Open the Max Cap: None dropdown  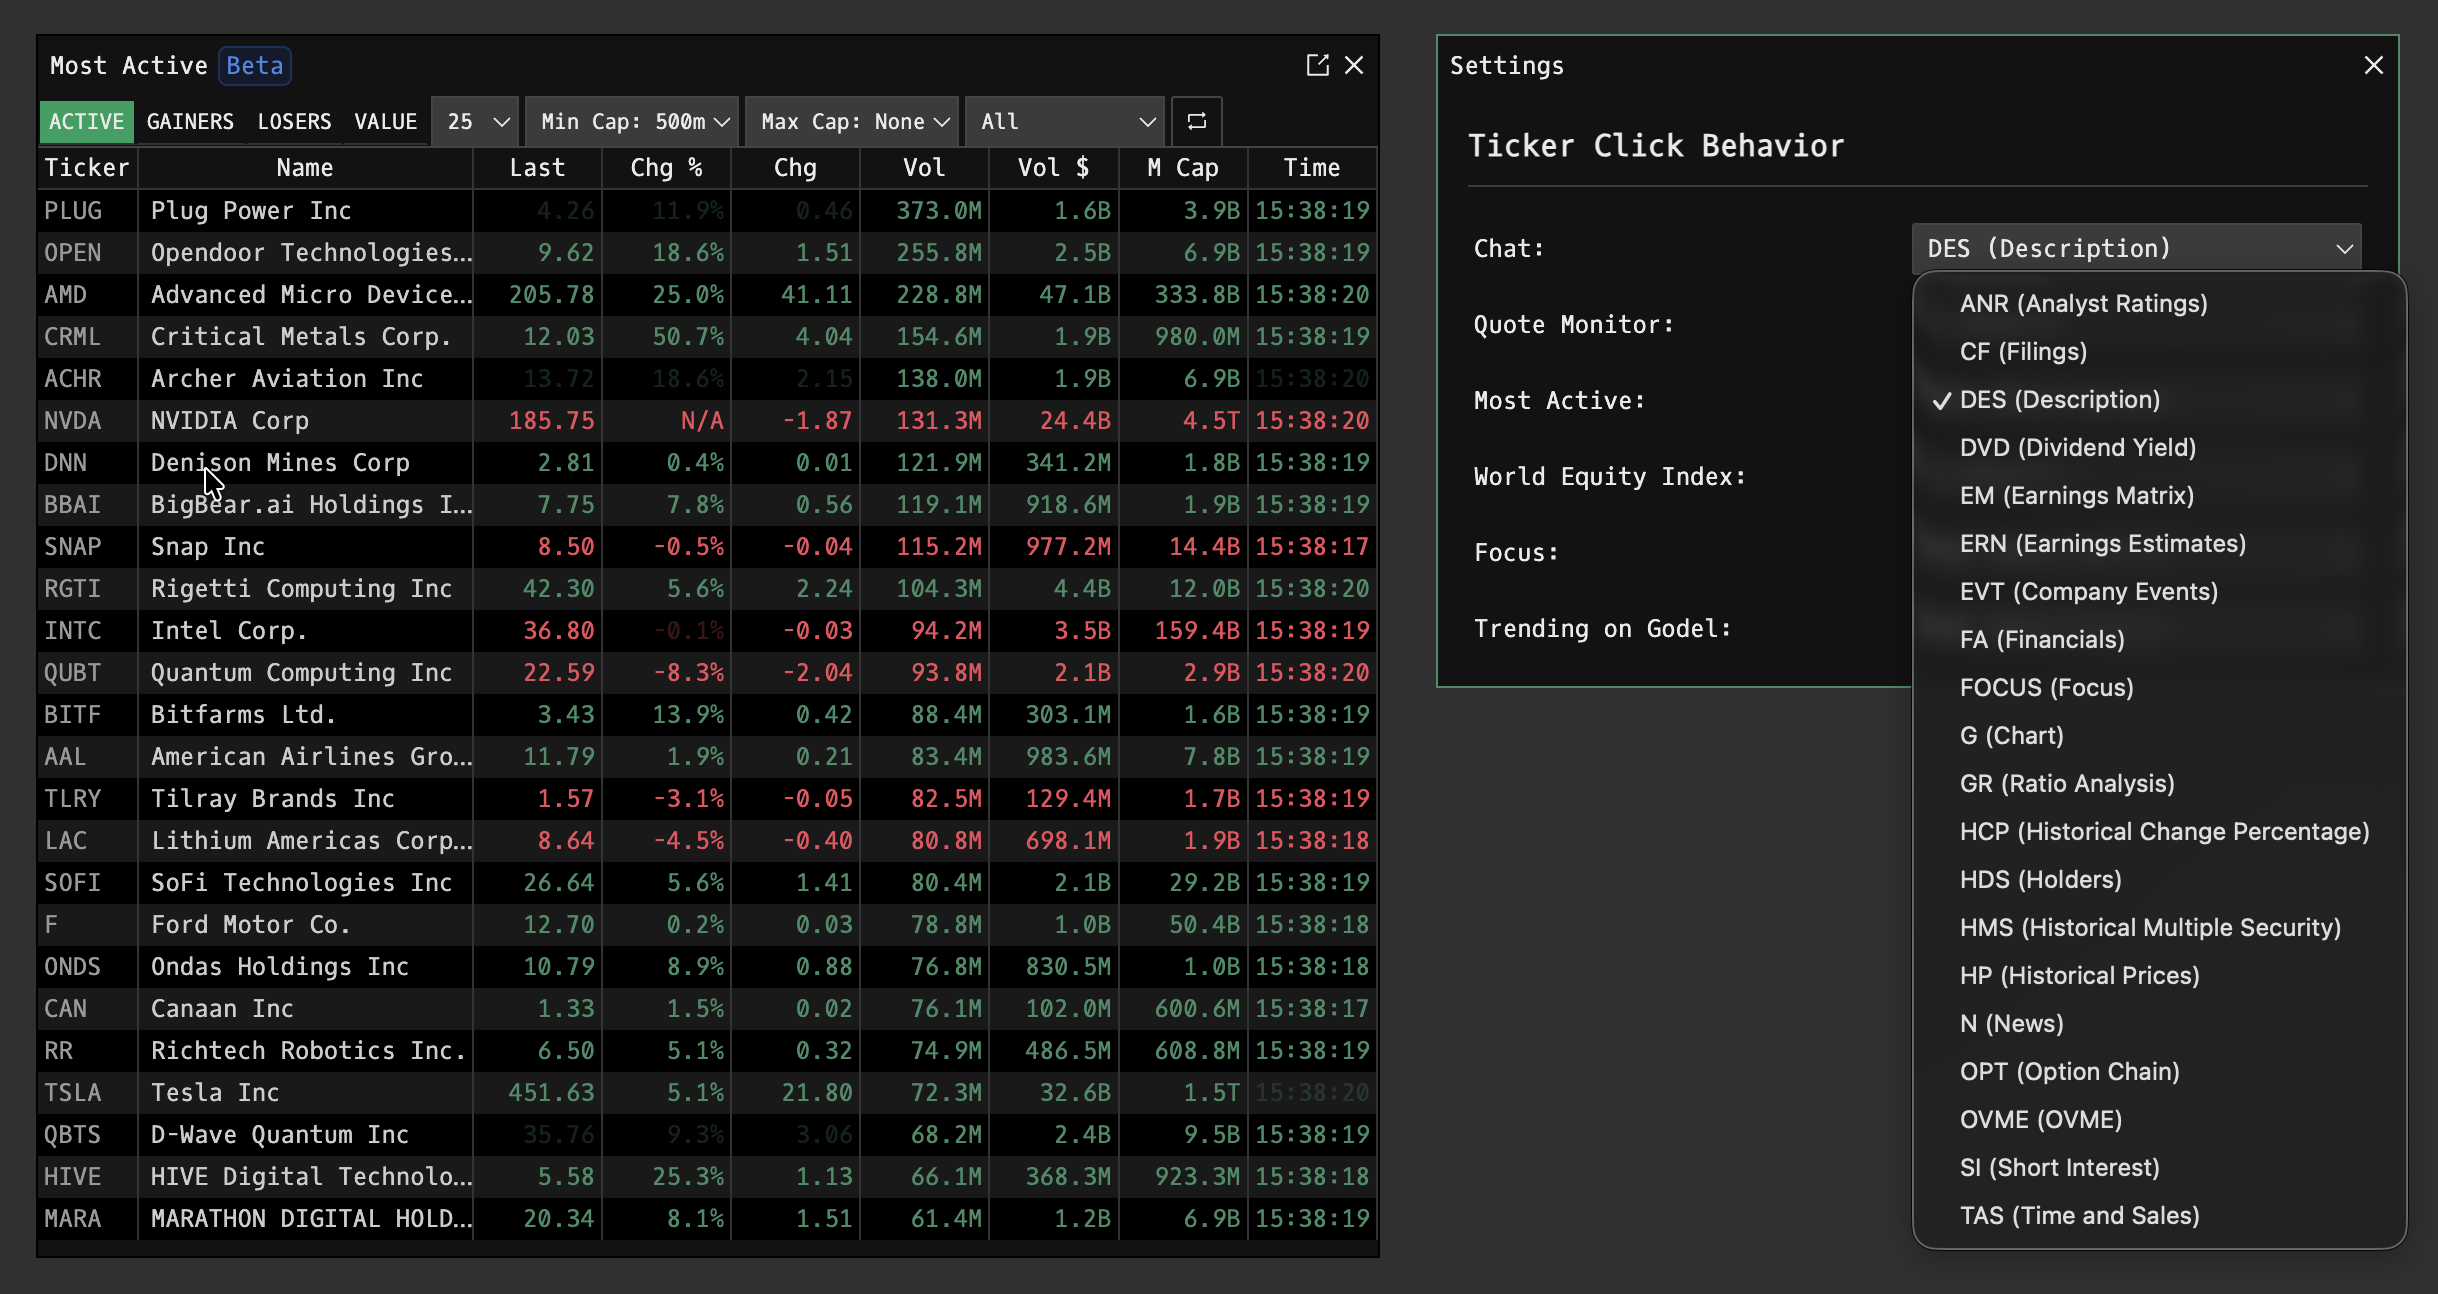tap(852, 121)
